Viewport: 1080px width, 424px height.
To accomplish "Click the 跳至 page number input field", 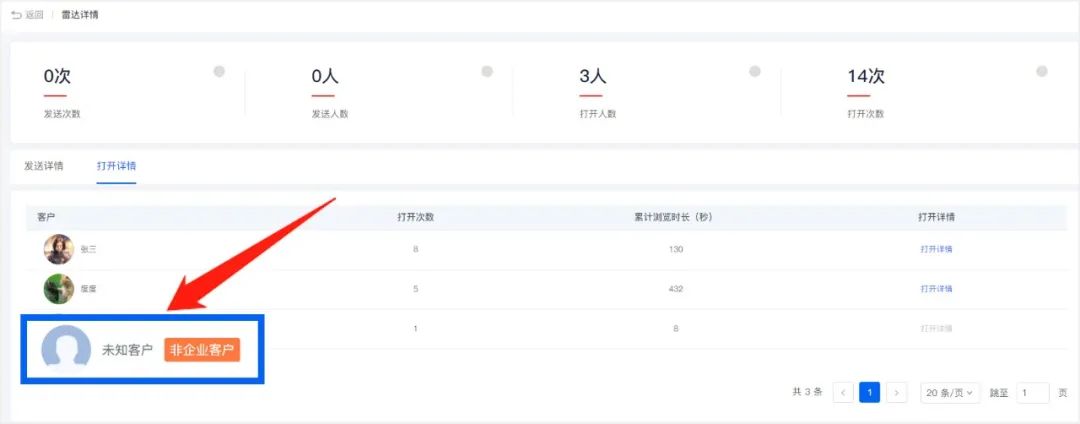I will click(1032, 393).
